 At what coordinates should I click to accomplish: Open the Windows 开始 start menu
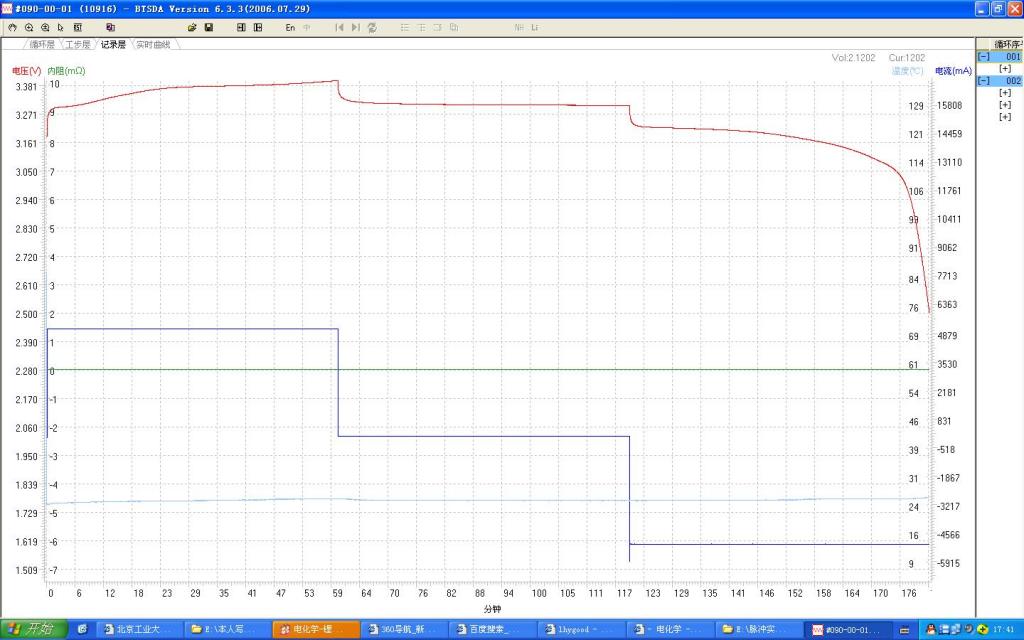(33, 629)
